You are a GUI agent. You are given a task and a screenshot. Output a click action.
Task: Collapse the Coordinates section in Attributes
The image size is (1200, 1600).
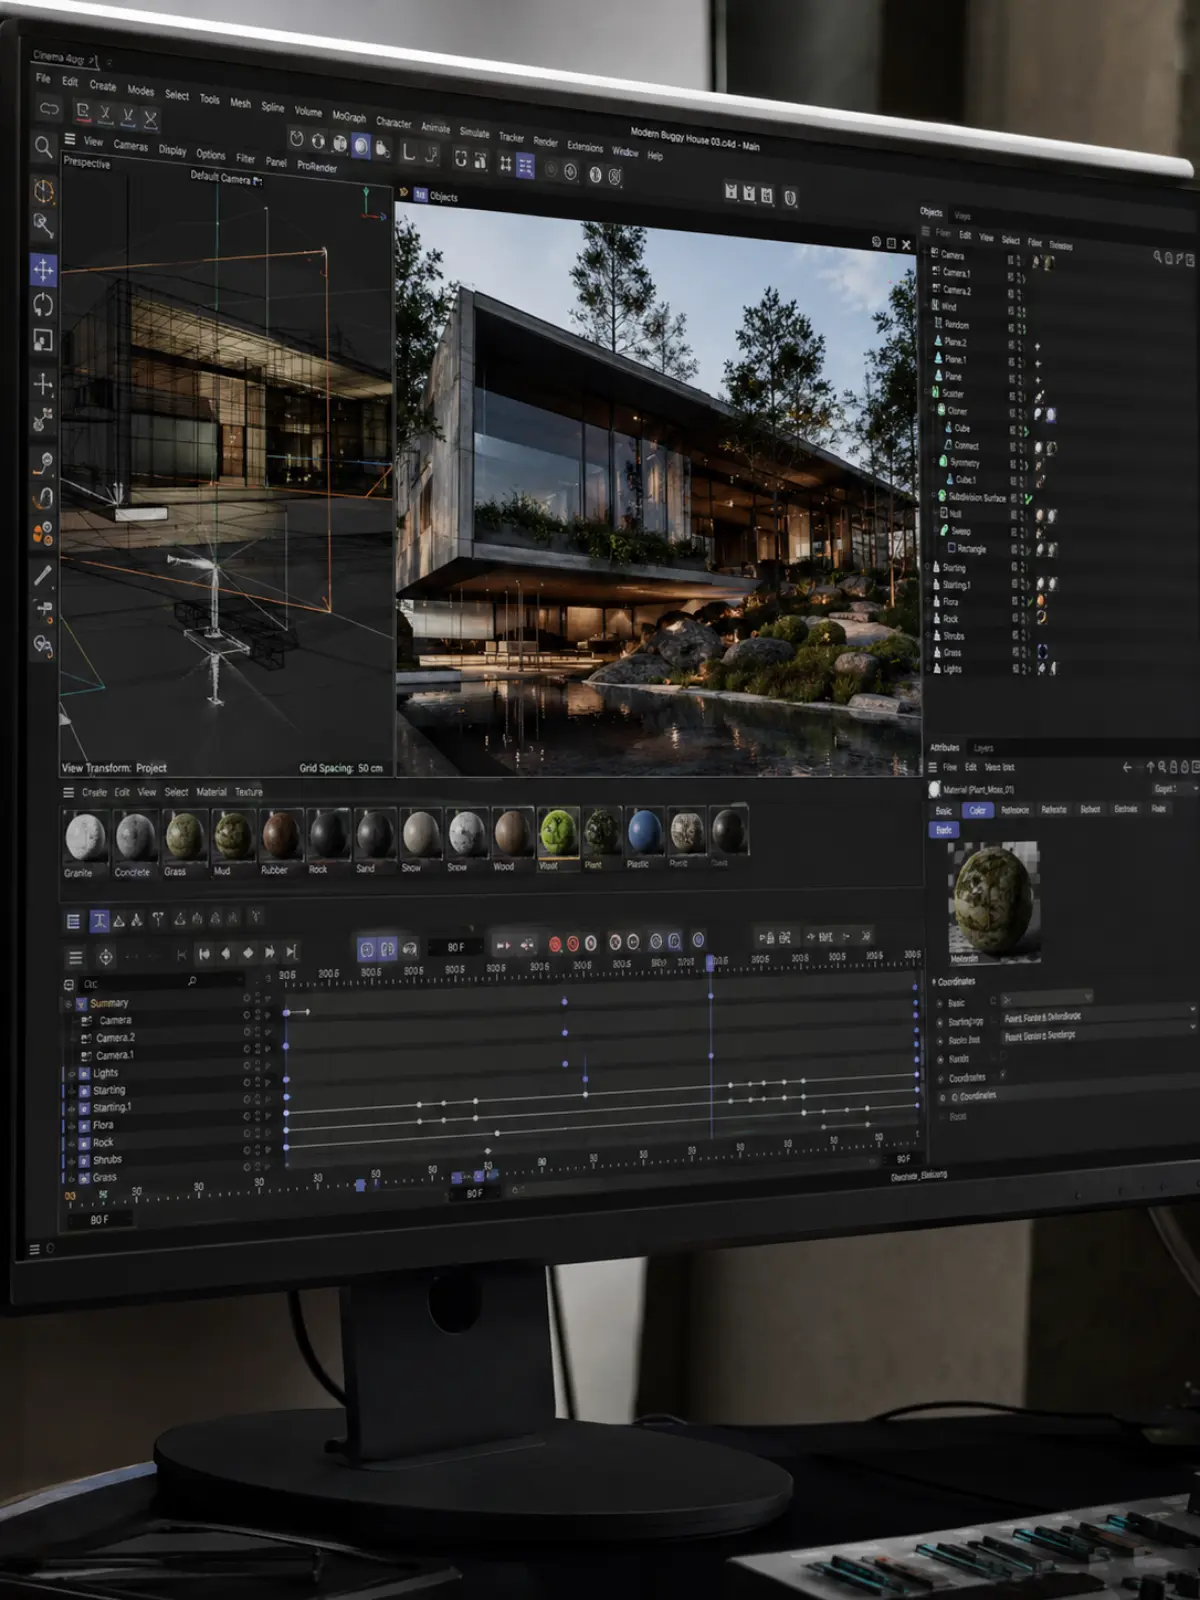[x=934, y=982]
